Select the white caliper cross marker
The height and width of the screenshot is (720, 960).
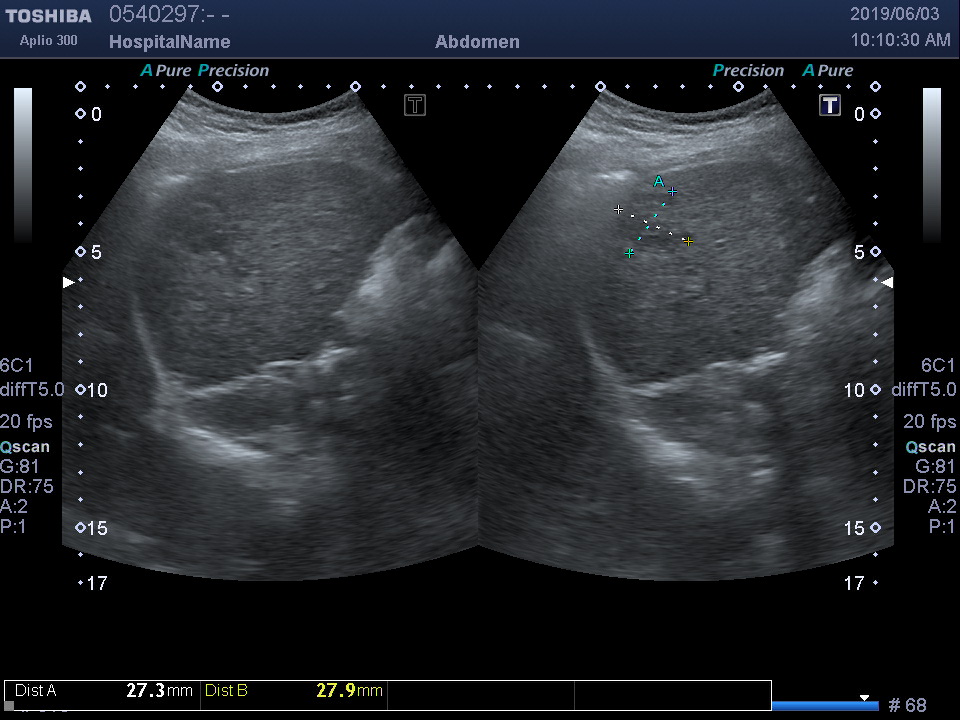pyautogui.click(x=618, y=210)
